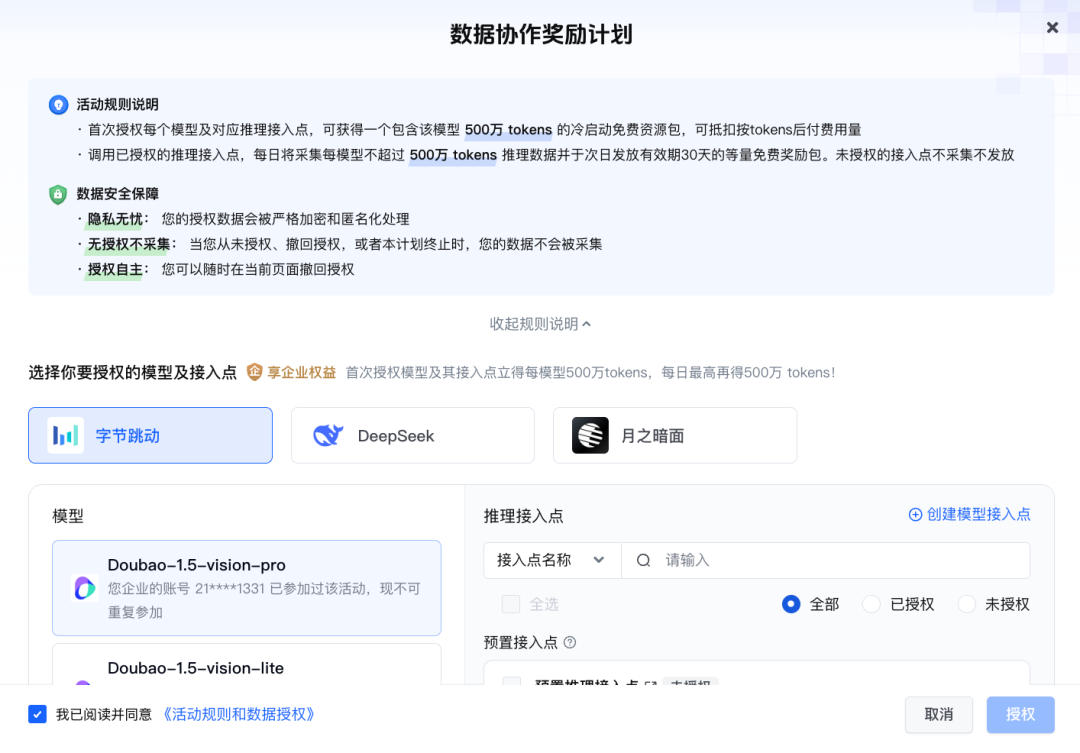Screen dimensions: 1080x753
Task: Select the 已授权 radio button
Action: point(871,604)
